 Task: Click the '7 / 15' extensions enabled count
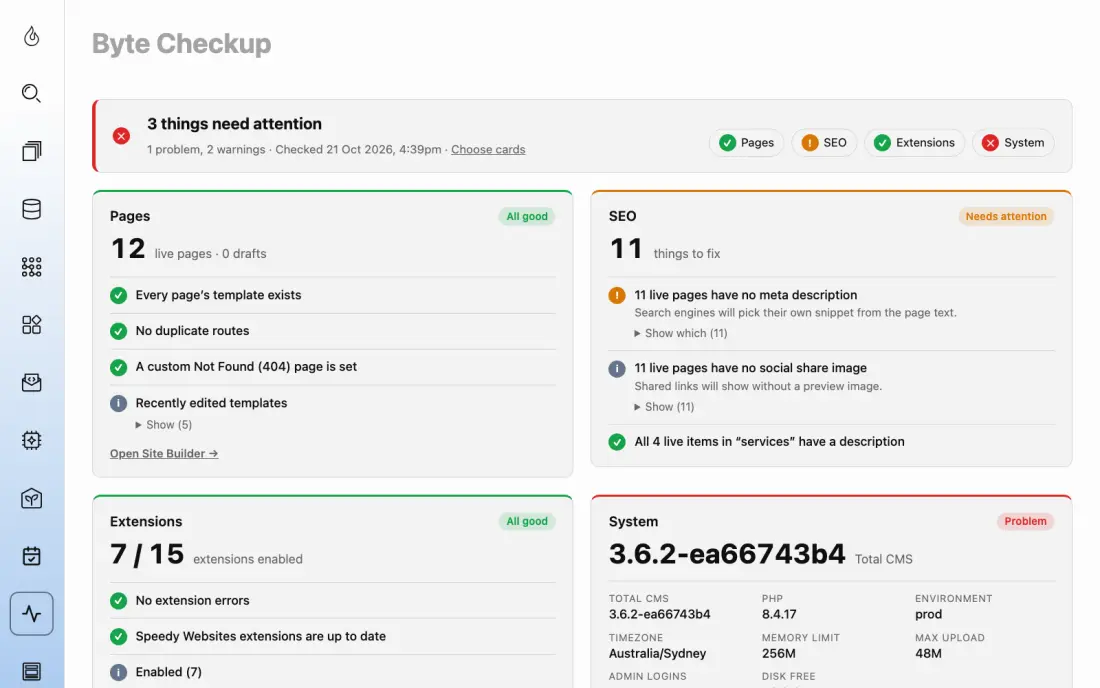(x=147, y=554)
